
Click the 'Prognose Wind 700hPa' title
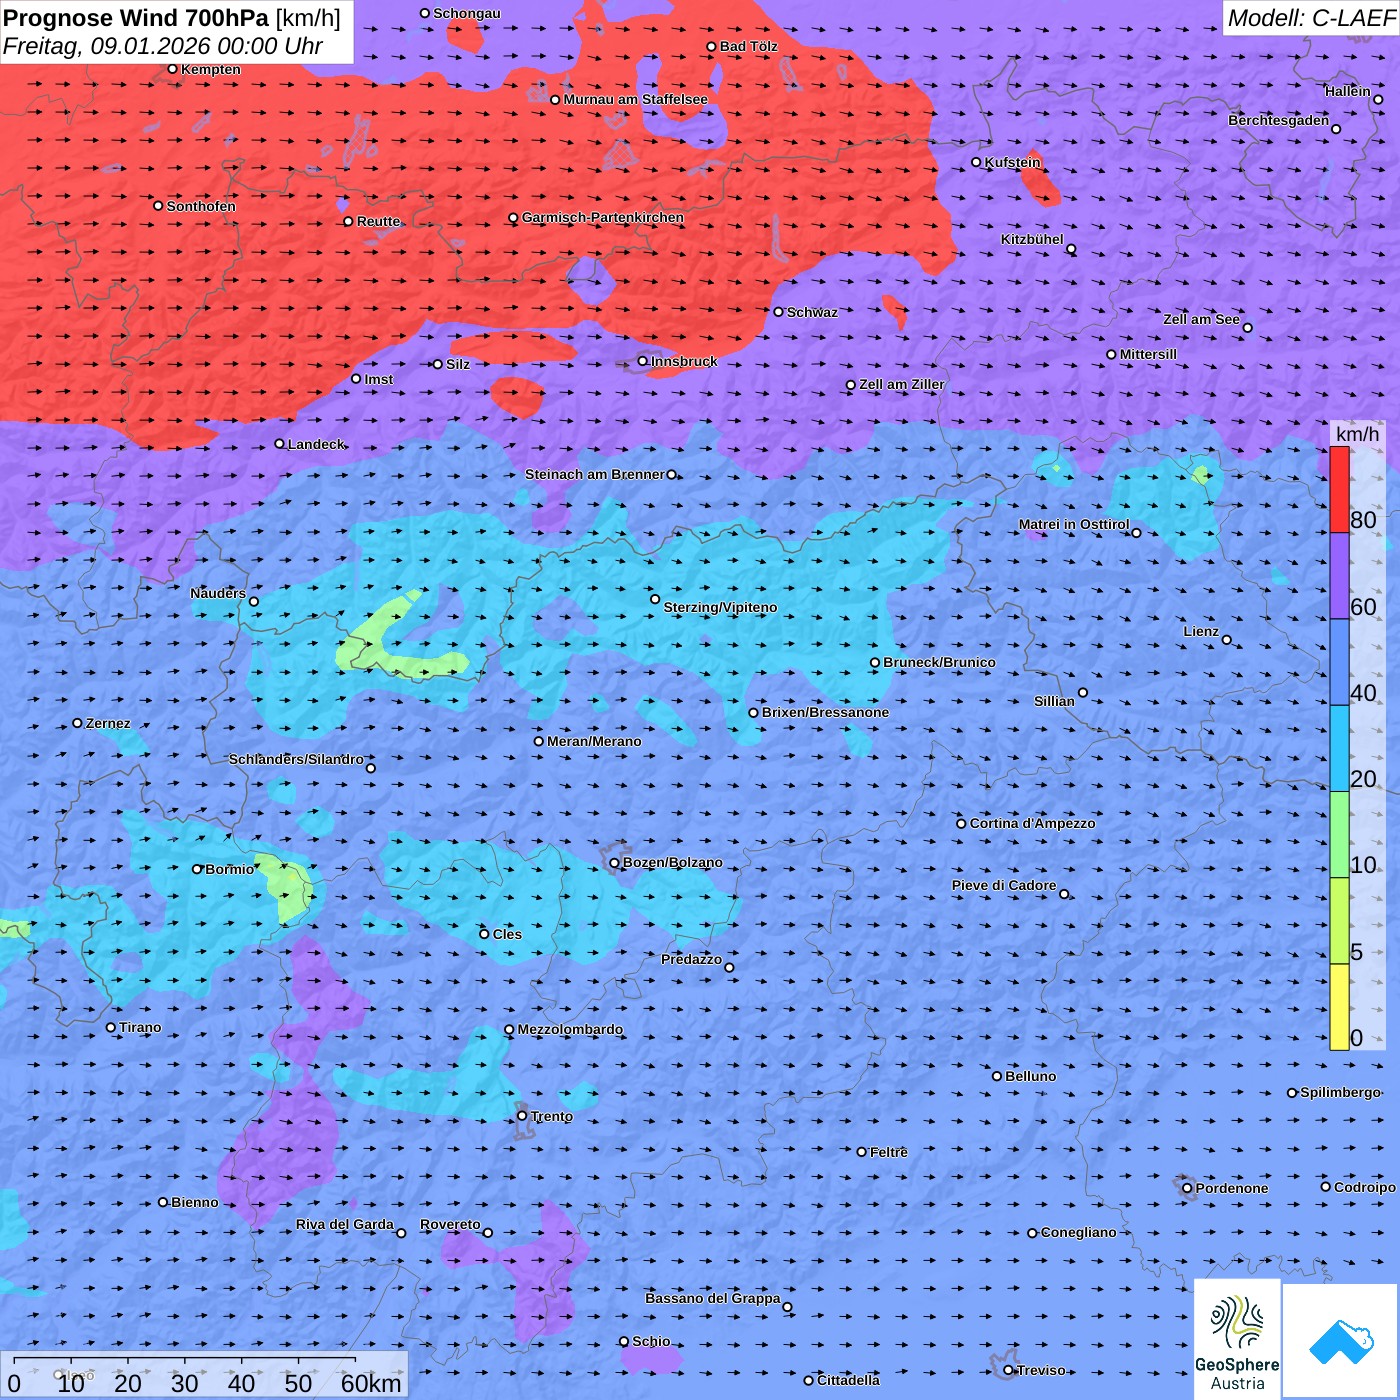[x=136, y=18]
